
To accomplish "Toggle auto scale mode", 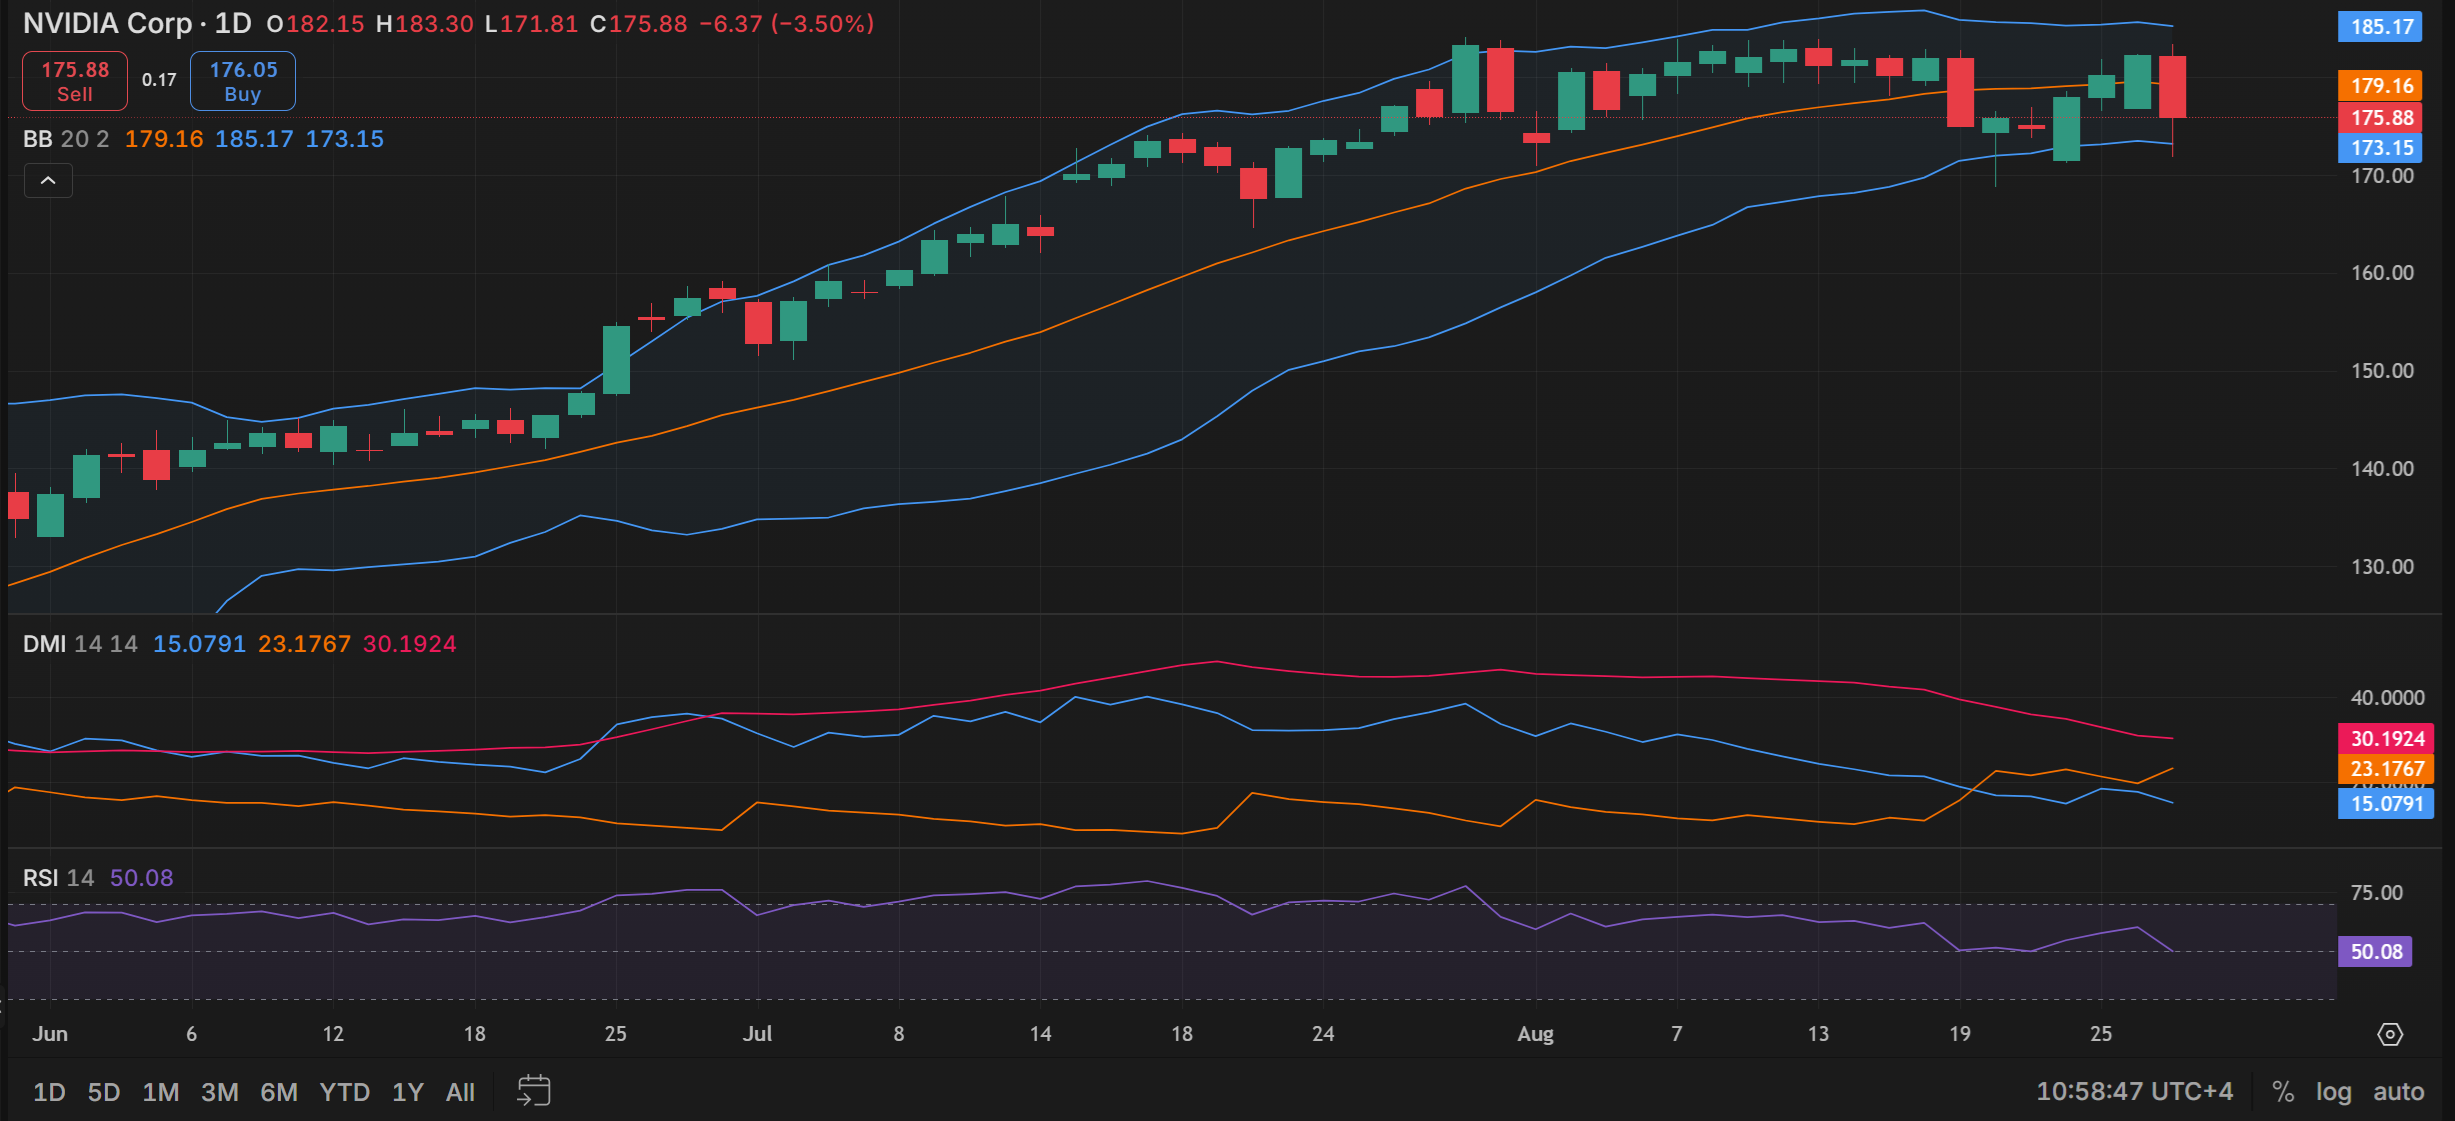I will pyautogui.click(x=2399, y=1092).
